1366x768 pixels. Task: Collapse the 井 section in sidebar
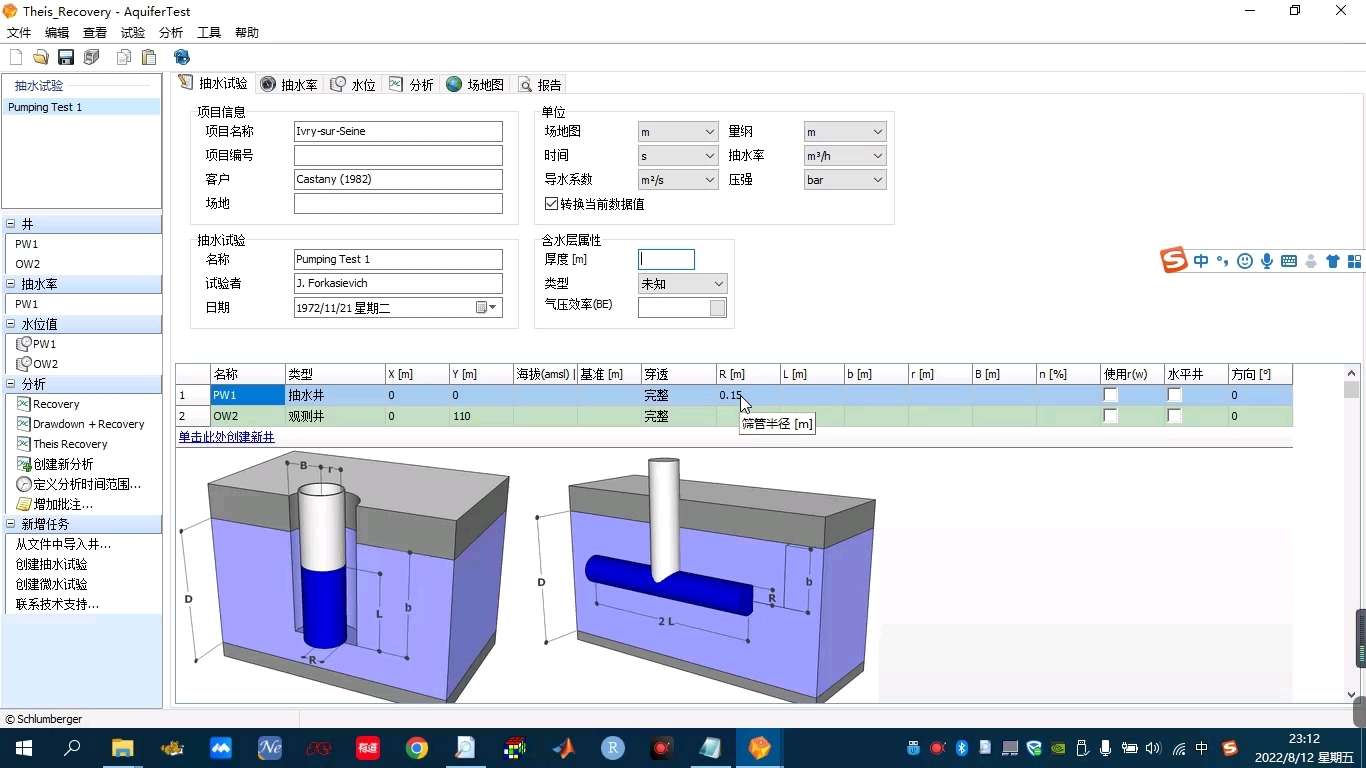coord(11,224)
